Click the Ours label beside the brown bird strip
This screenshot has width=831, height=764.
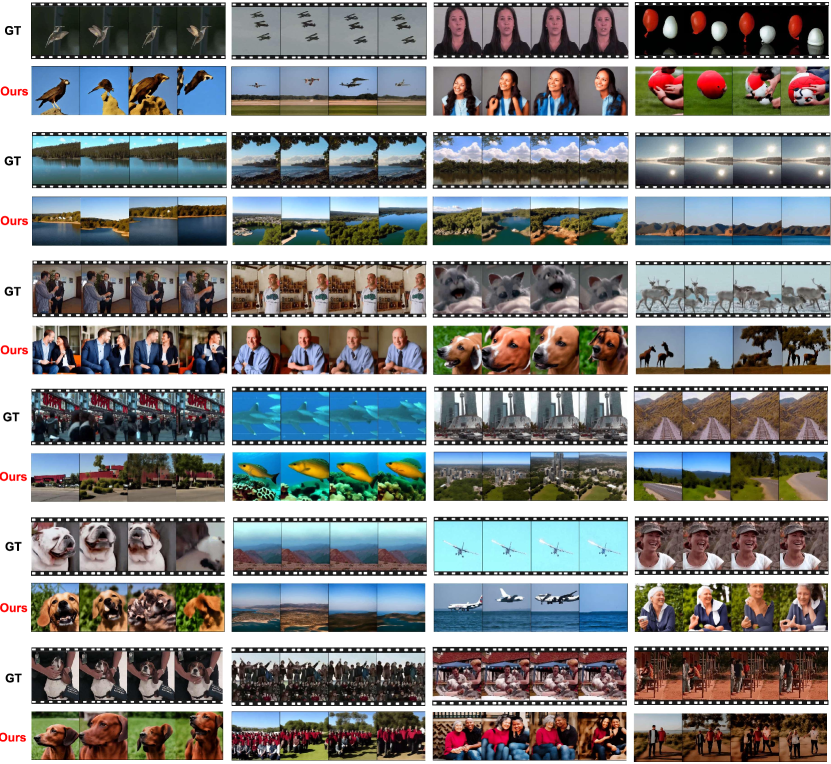(x=14, y=91)
